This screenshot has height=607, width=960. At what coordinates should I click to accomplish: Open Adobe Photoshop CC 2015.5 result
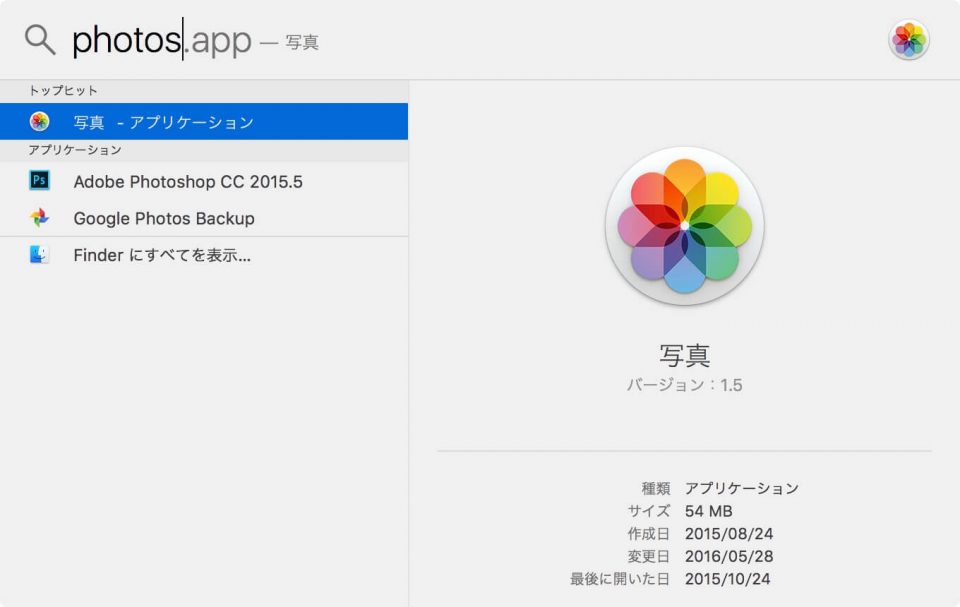[204, 181]
